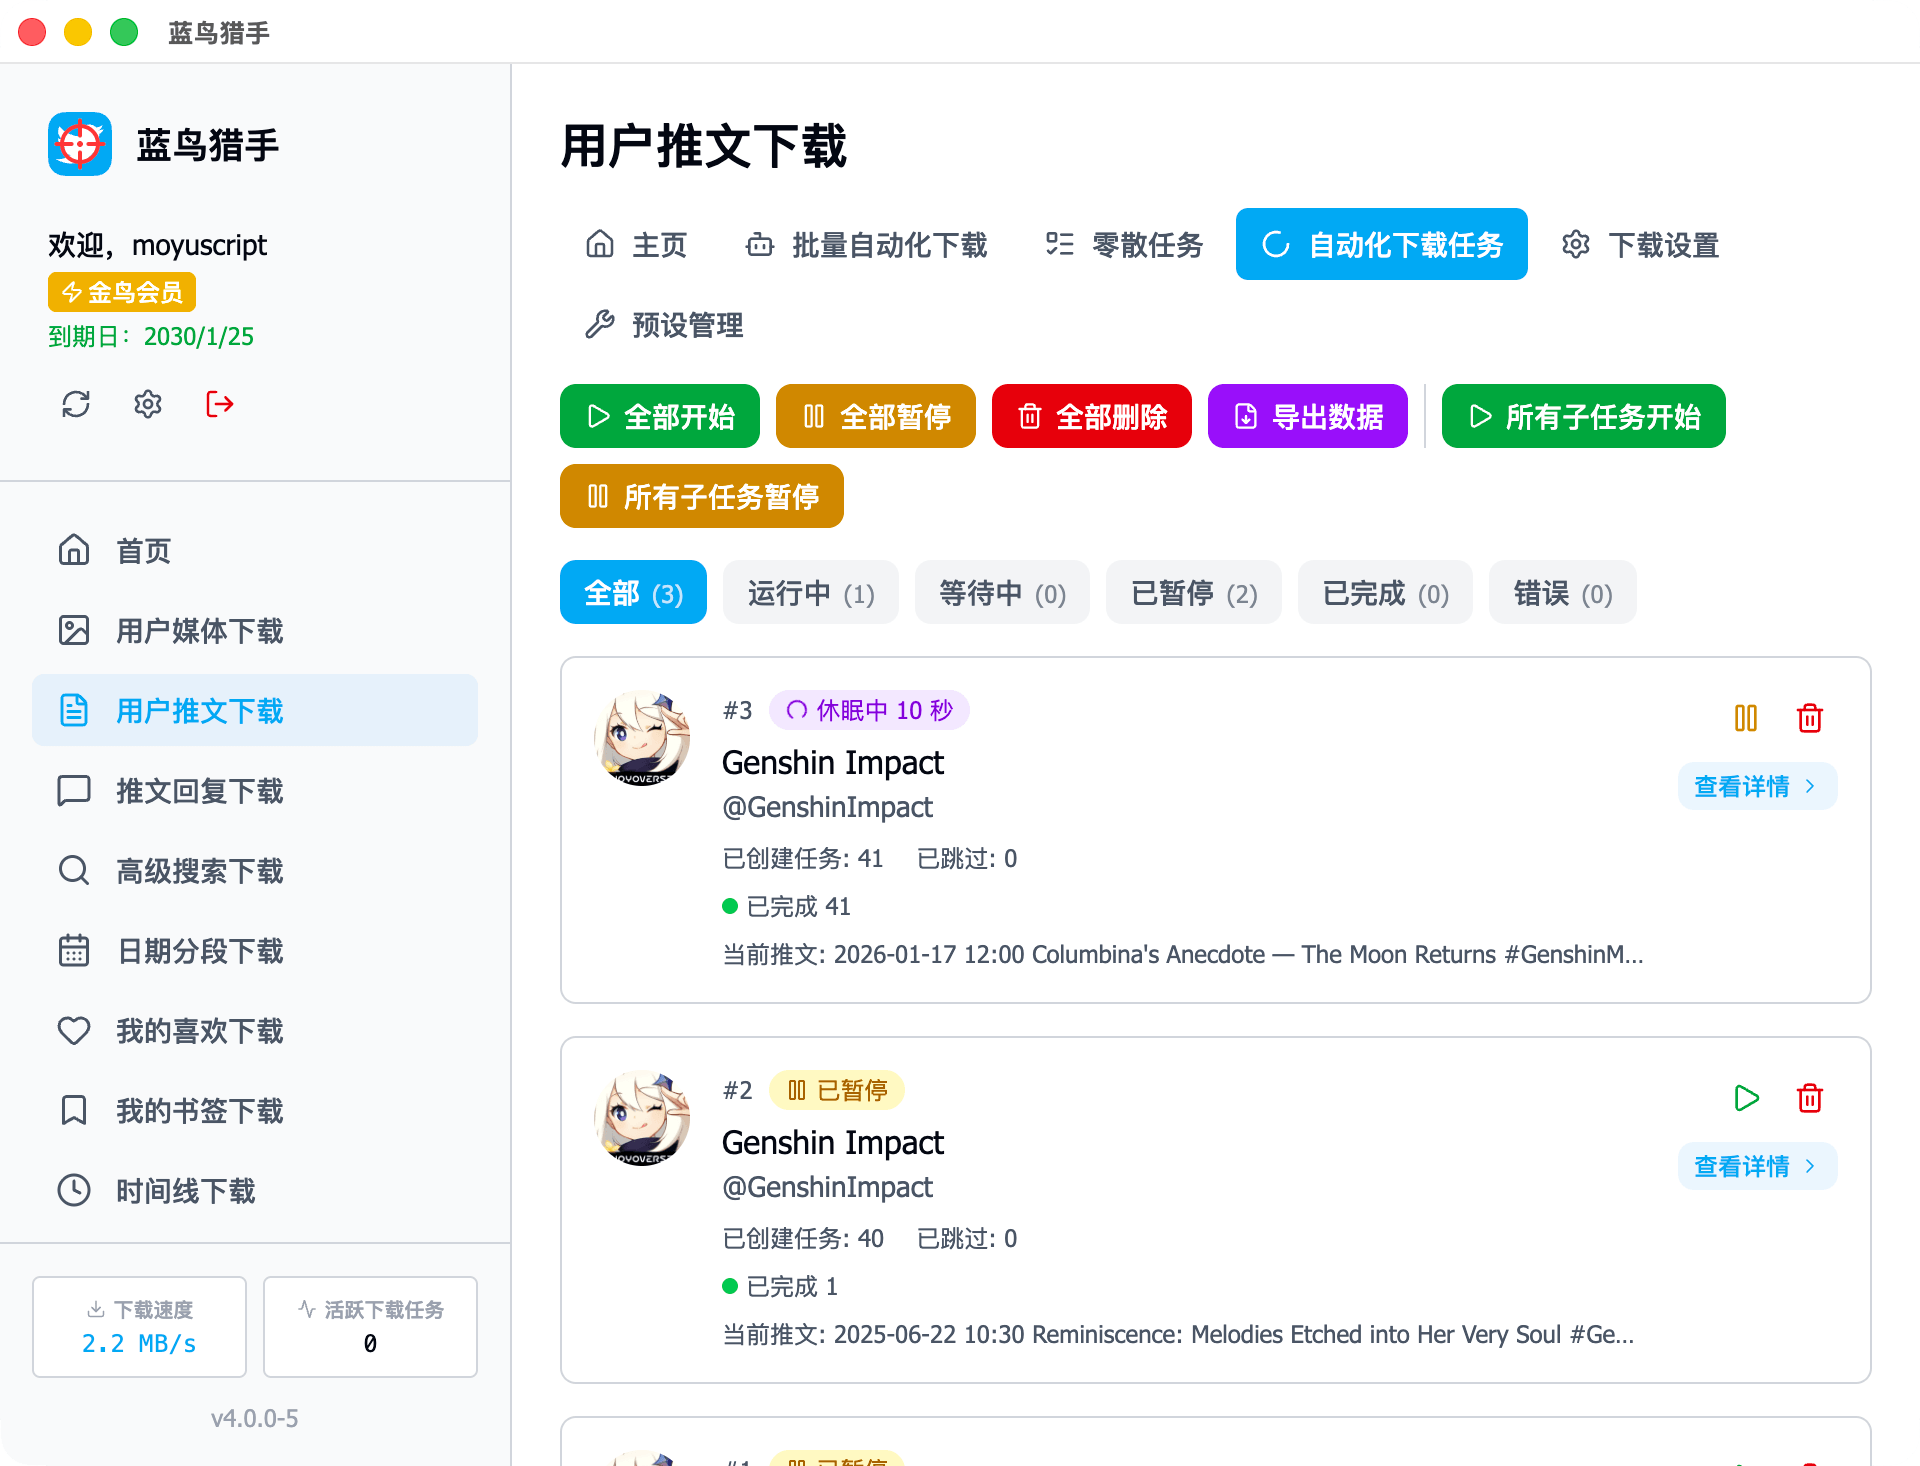1920x1466 pixels.
Task: Expand 查看详情 for task #3
Action: click(x=1756, y=786)
